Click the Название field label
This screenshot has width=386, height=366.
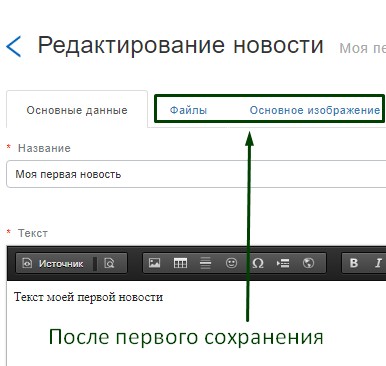point(44,148)
